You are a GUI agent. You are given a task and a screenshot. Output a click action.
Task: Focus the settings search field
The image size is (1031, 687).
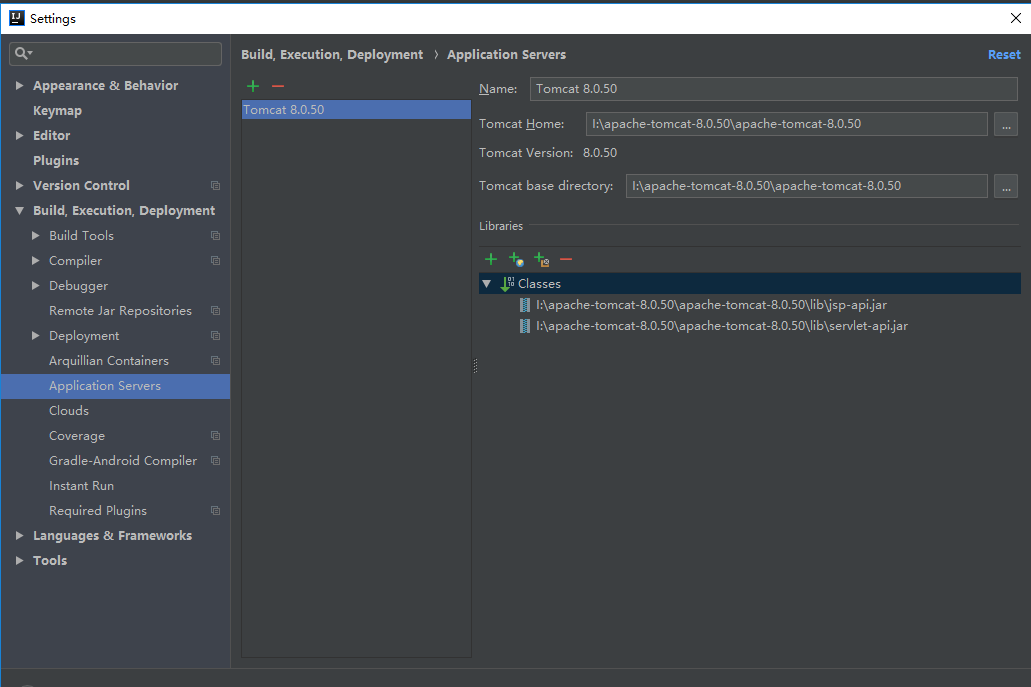click(x=116, y=54)
